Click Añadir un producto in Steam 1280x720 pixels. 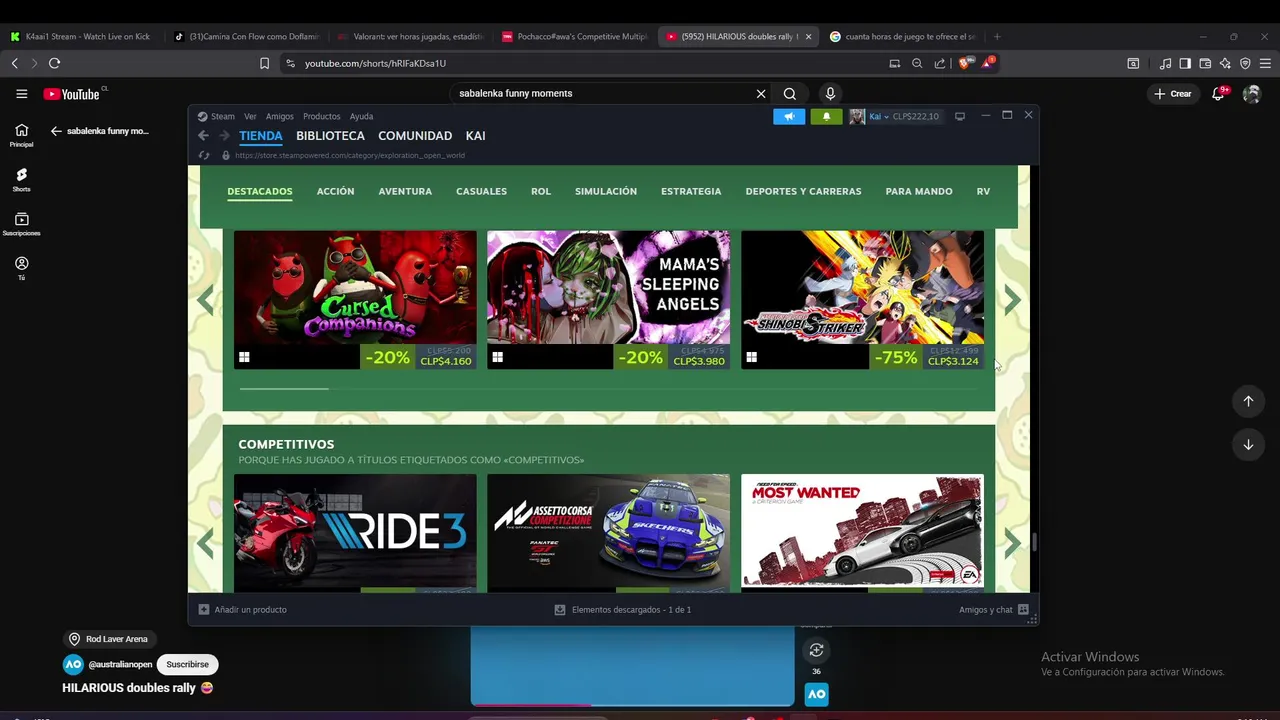tap(242, 609)
